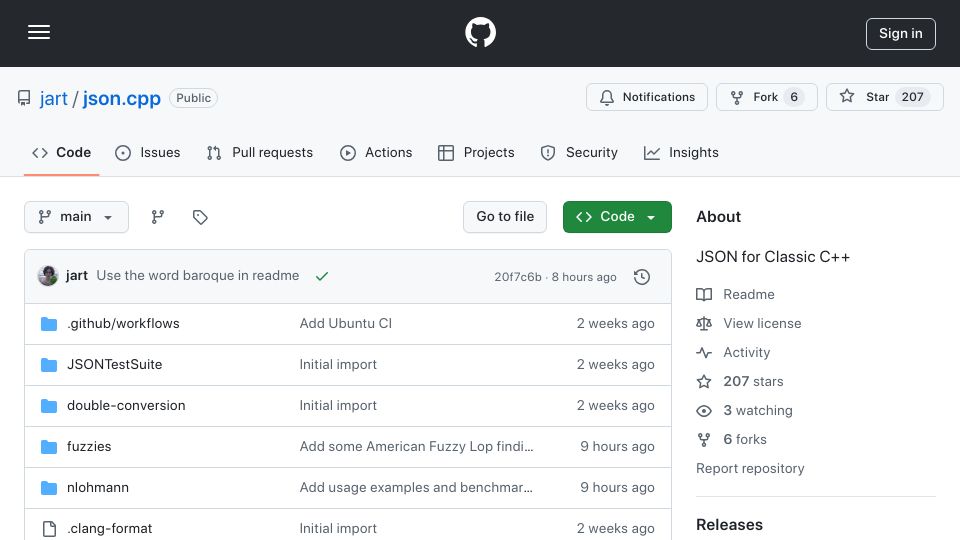960x540 pixels.
Task: View branches via the branch icon
Action: coord(158,217)
